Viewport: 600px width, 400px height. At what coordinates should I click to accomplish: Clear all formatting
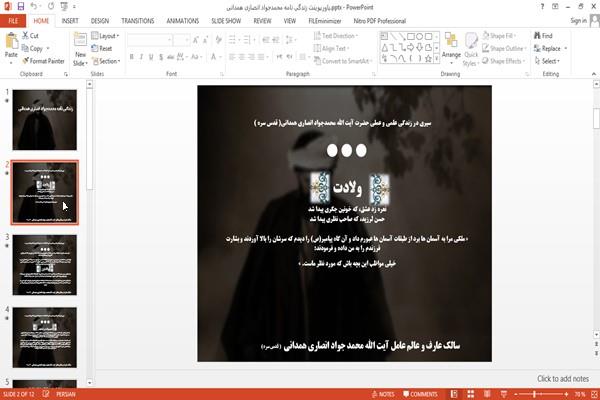click(x=218, y=39)
